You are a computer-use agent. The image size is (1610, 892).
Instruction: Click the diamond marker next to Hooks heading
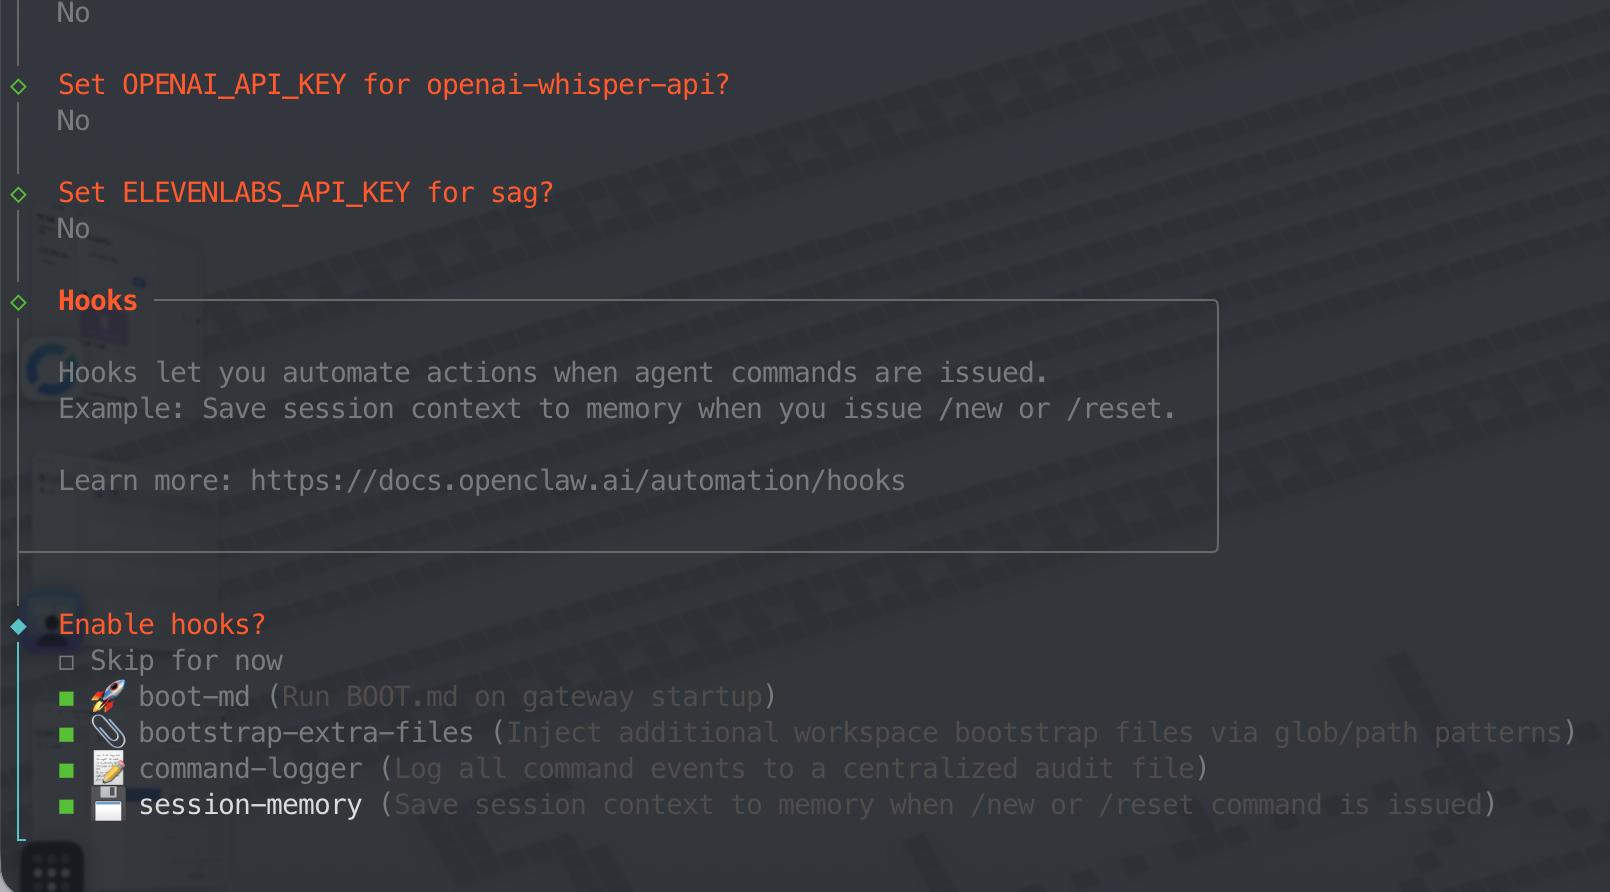pos(19,302)
